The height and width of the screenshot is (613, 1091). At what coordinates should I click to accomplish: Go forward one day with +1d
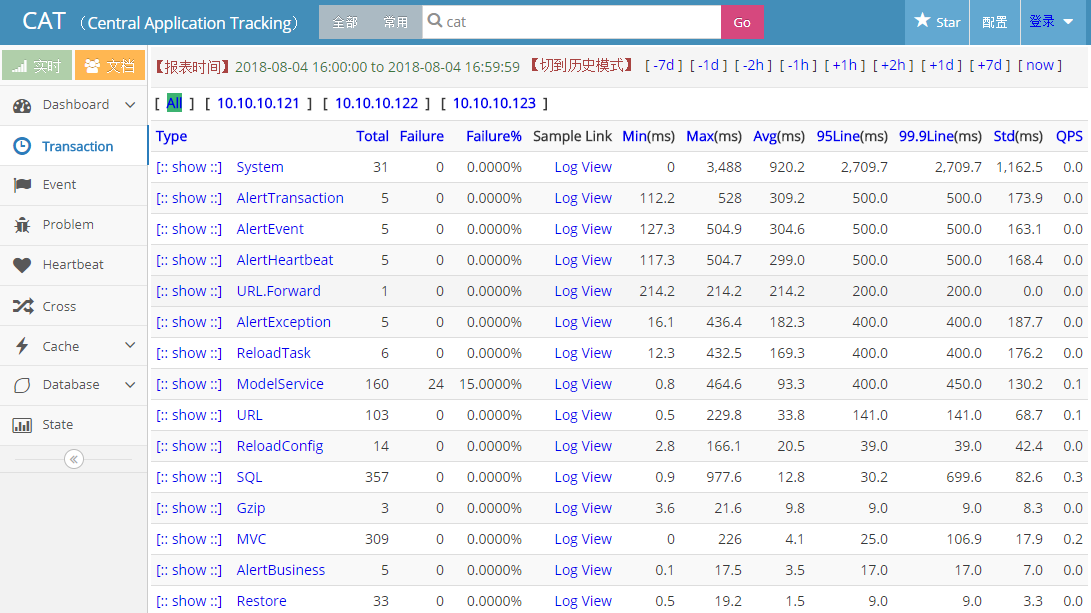click(941, 65)
